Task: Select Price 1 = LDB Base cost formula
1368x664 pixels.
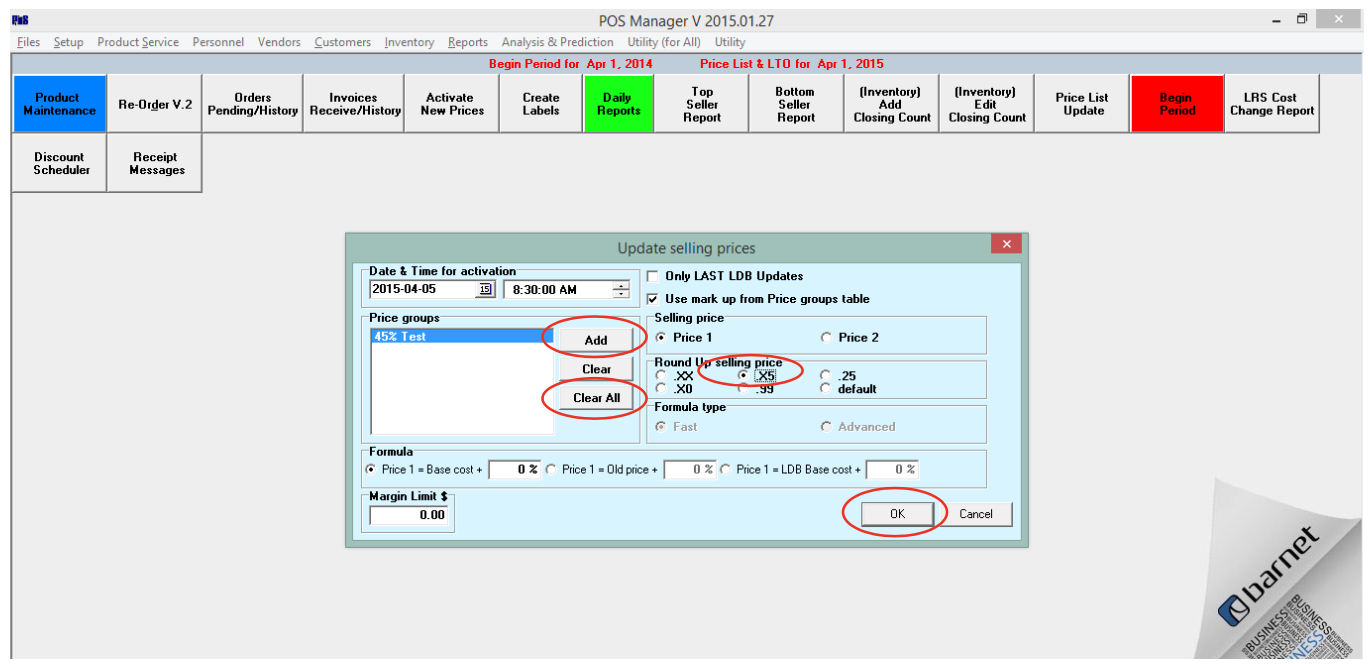Action: click(x=726, y=469)
